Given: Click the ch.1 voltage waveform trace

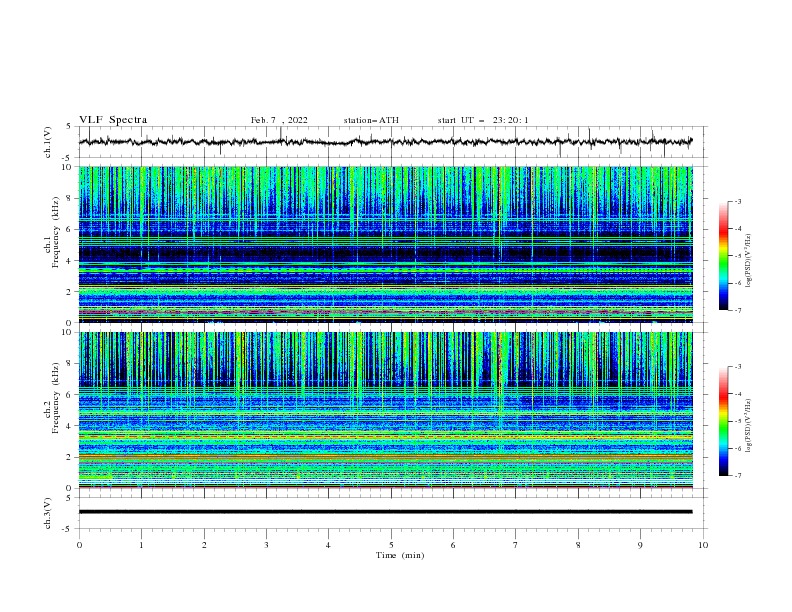Looking at the screenshot, I should click(385, 142).
